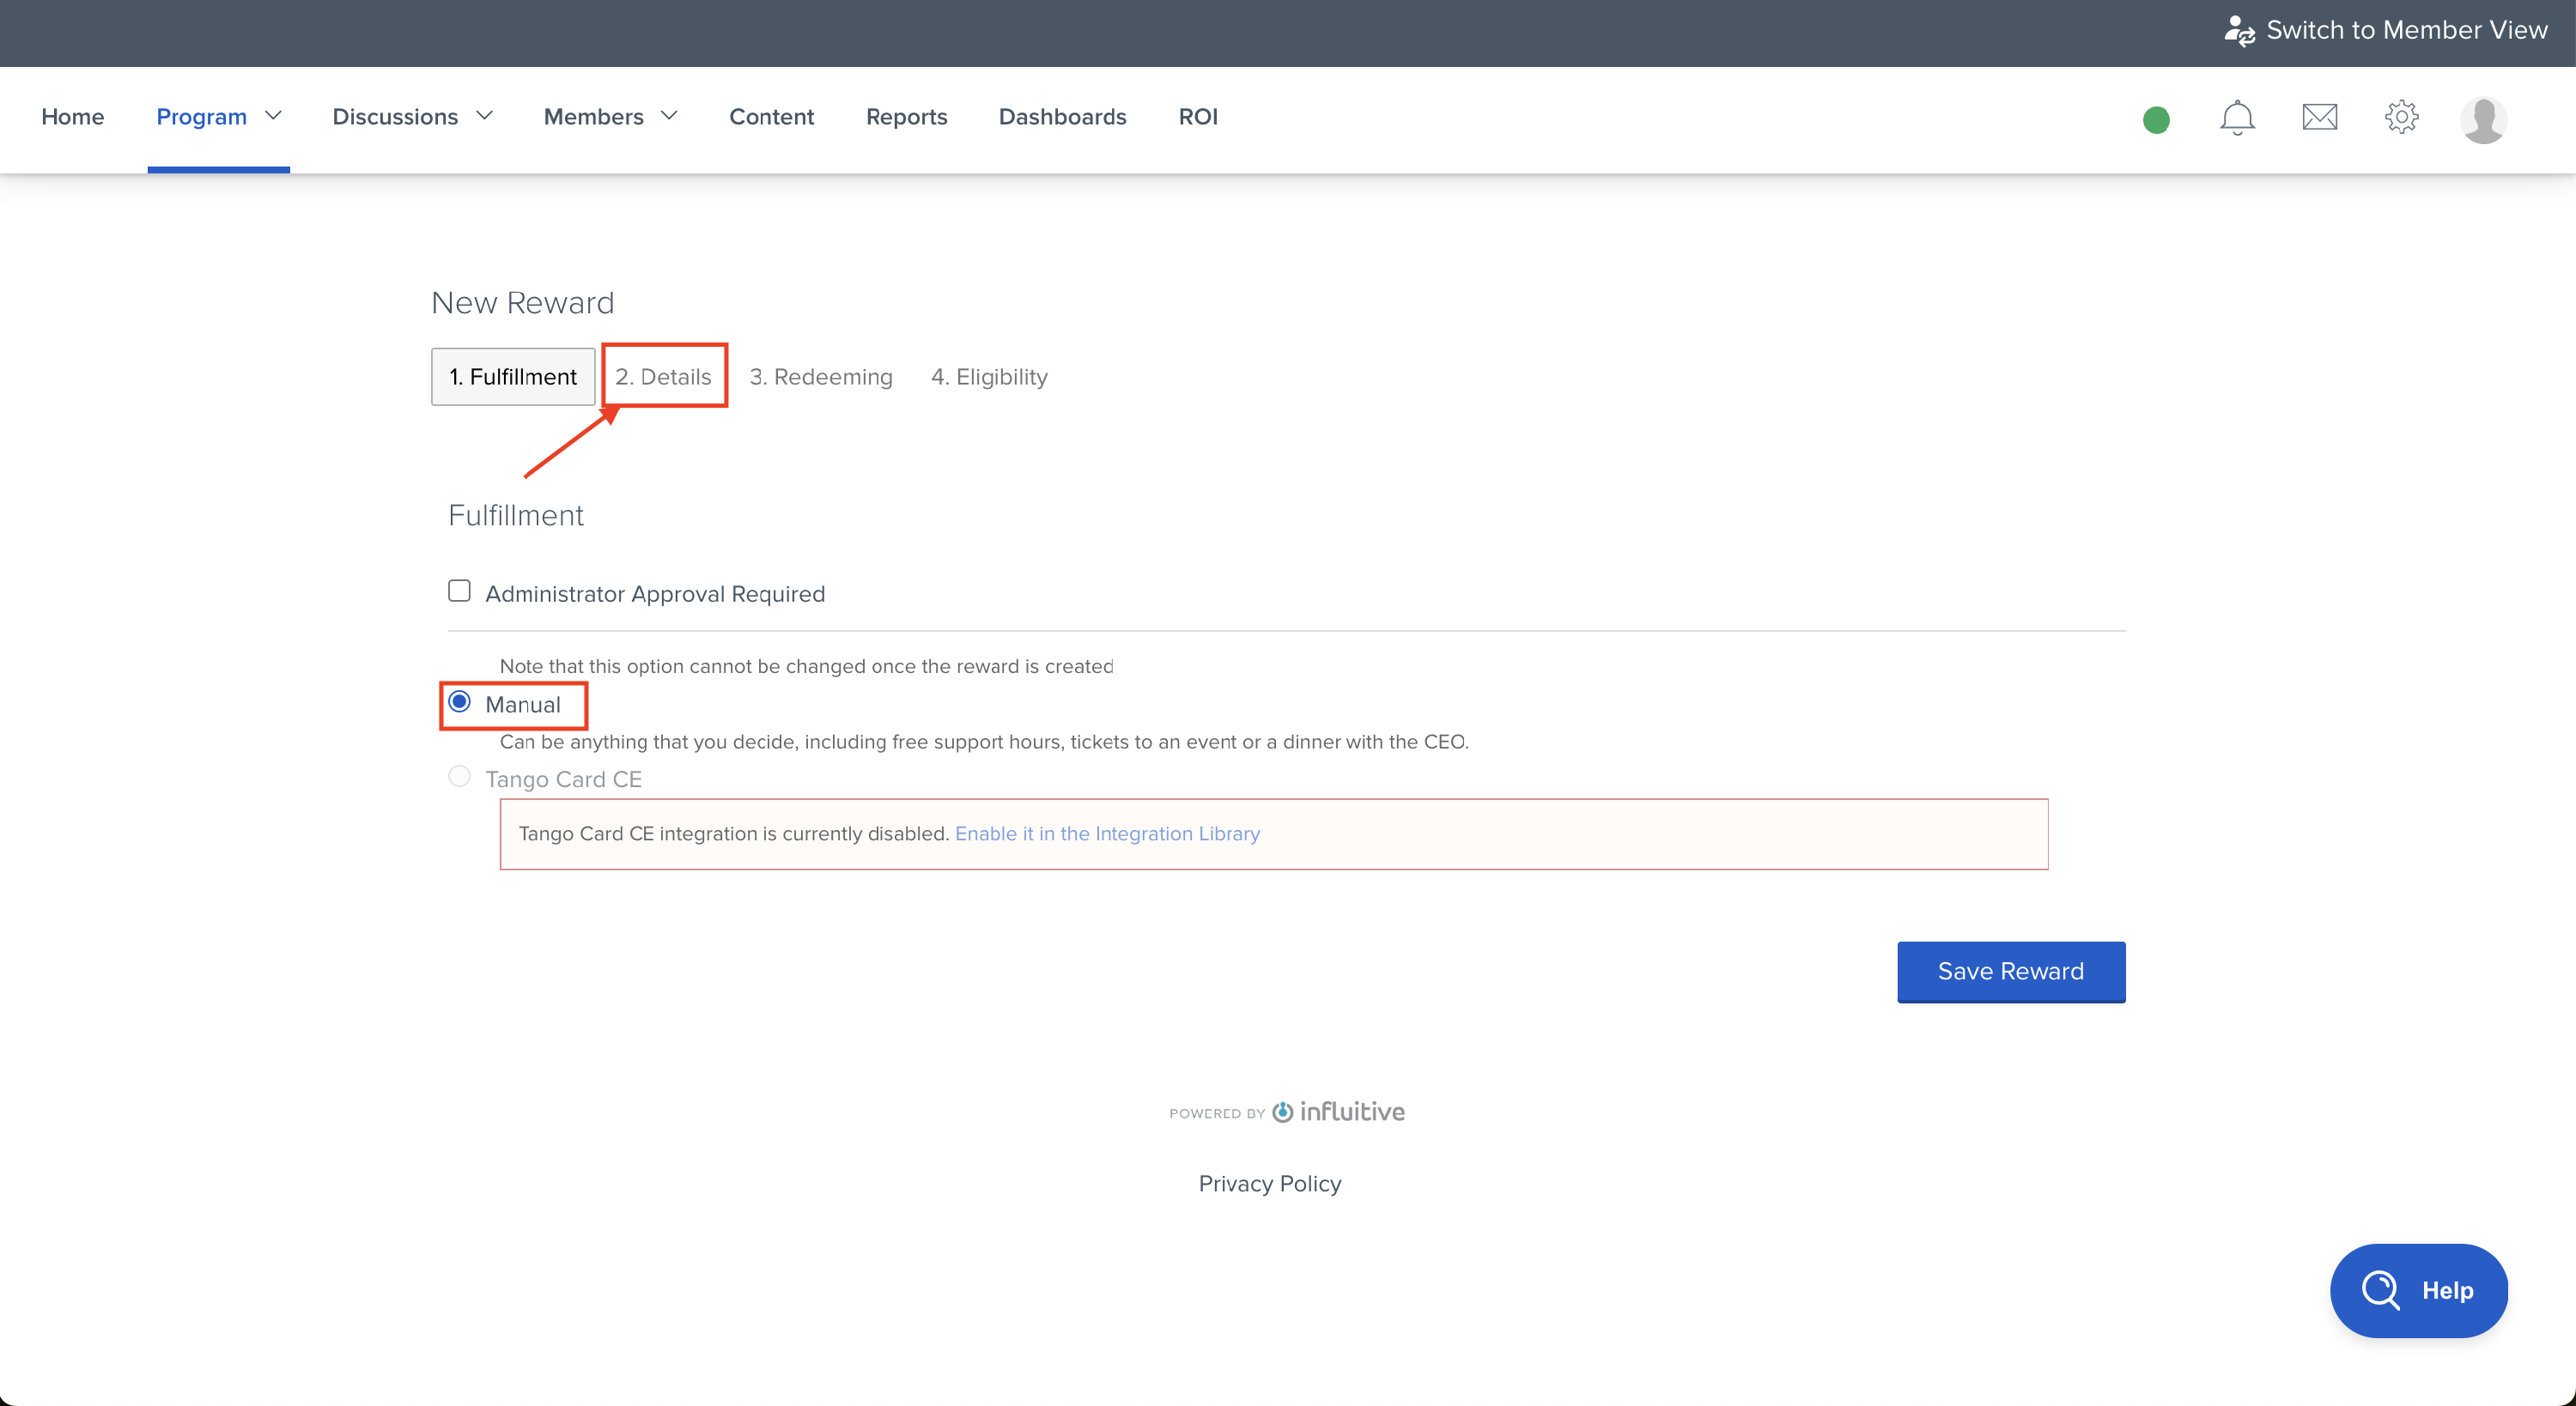Screen dimensions: 2576x1406
Task: Open the Content menu item
Action: [x=771, y=117]
